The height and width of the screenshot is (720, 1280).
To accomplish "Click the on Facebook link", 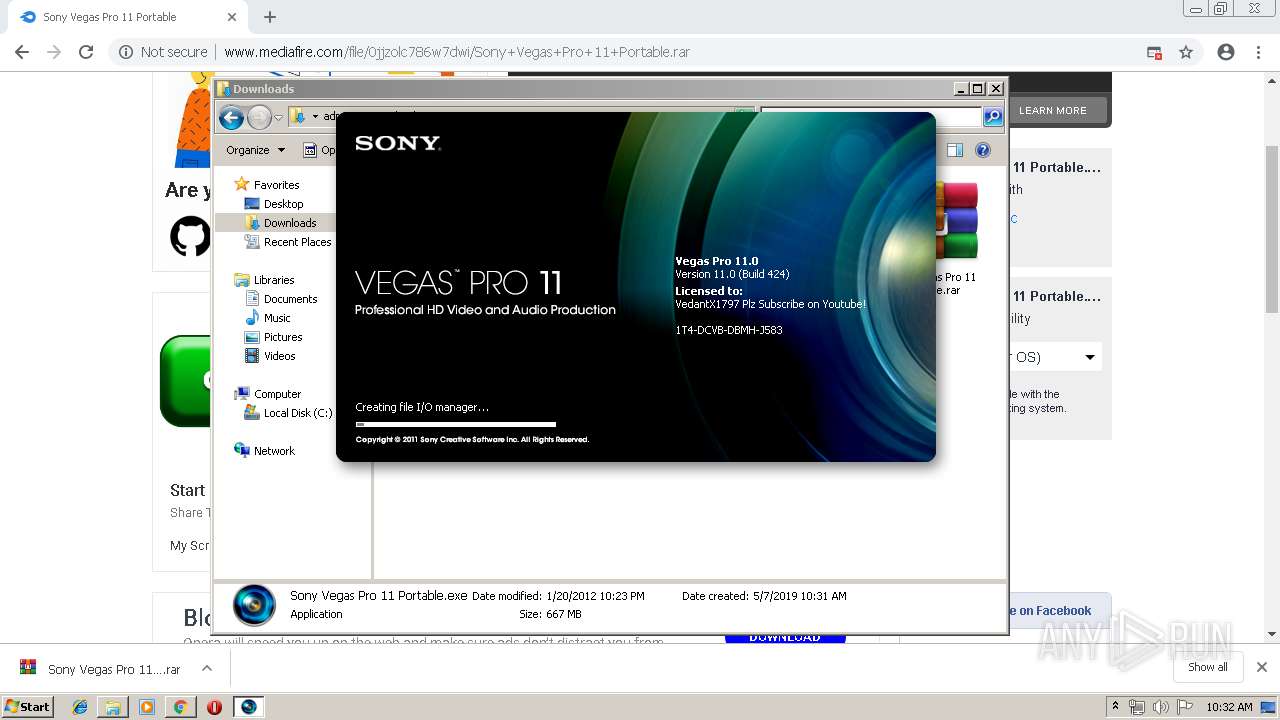I will point(1049,611).
